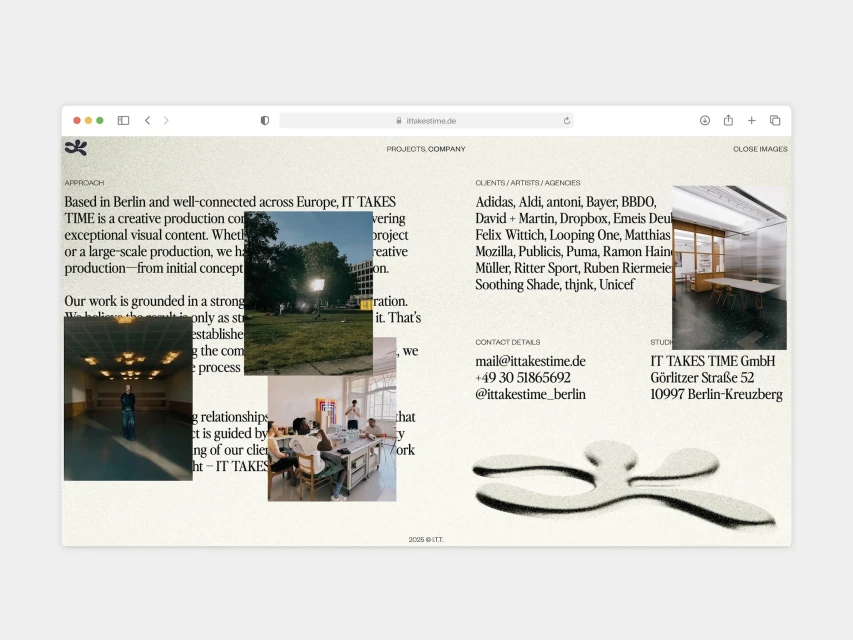Screen dimensions: 853x640
Task: Click the Share icon in the toolbar
Action: click(x=728, y=120)
